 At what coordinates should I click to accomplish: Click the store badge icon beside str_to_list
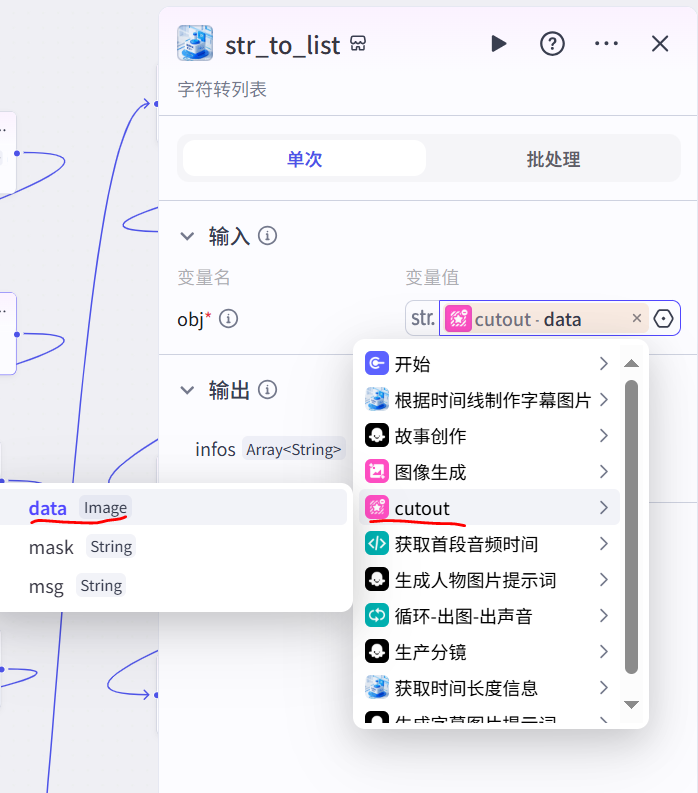[358, 43]
